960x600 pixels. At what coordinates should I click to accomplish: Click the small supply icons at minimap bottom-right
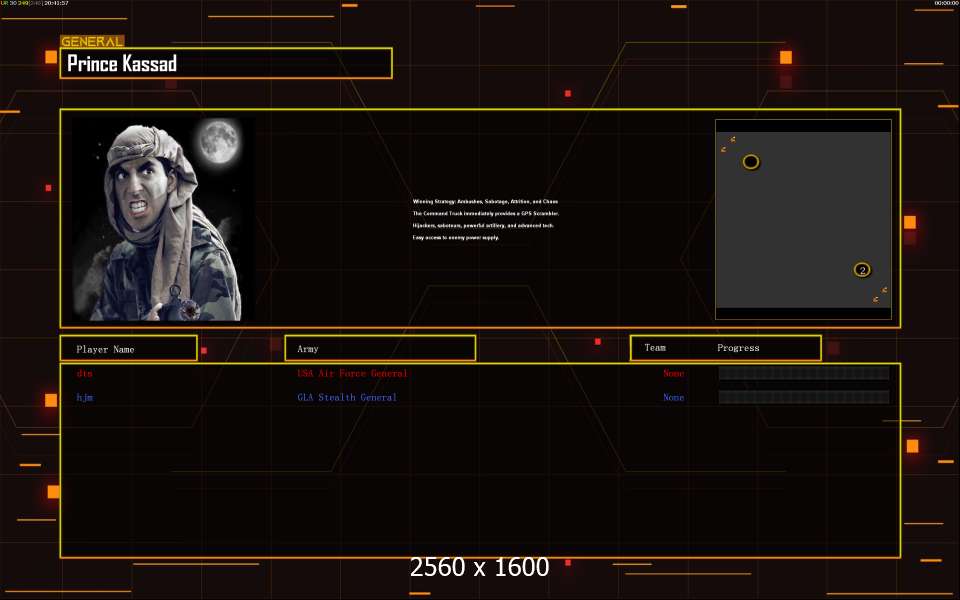pos(880,294)
